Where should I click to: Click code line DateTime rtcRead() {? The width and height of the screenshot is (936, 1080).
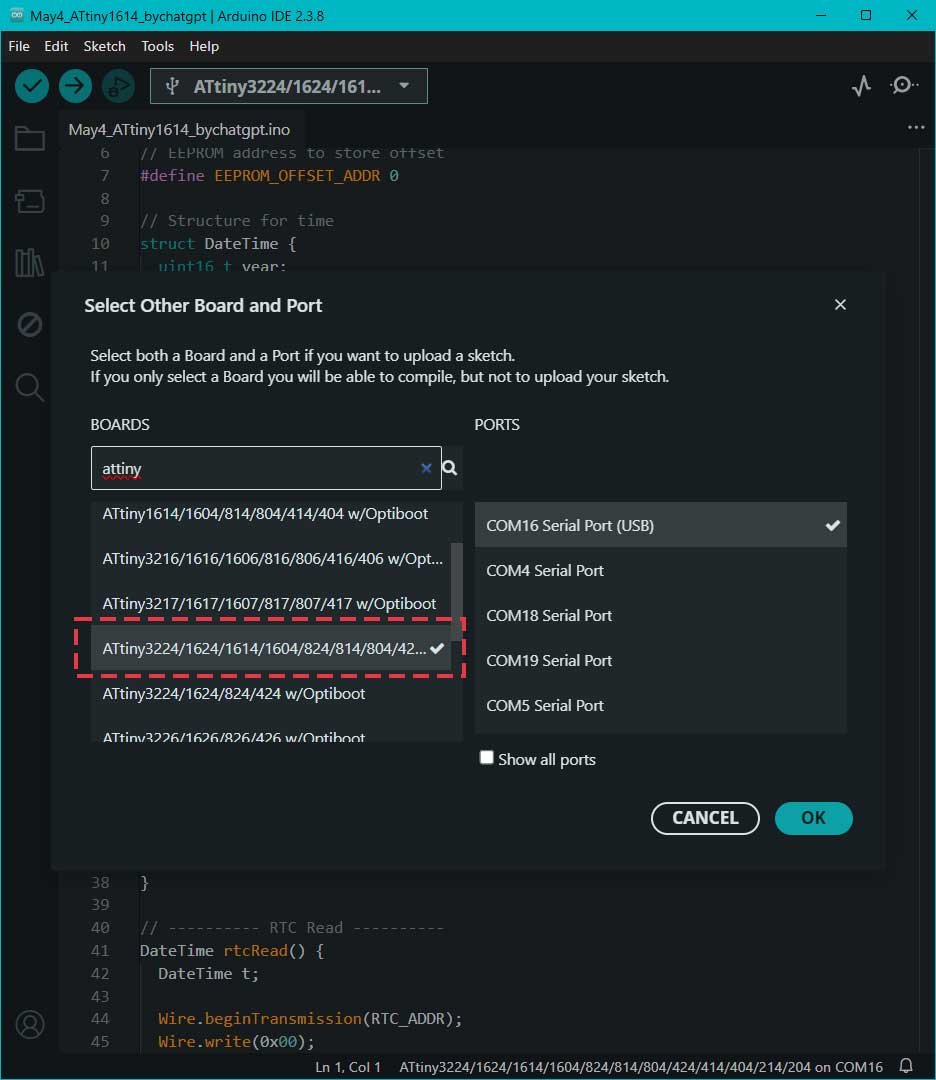(231, 951)
